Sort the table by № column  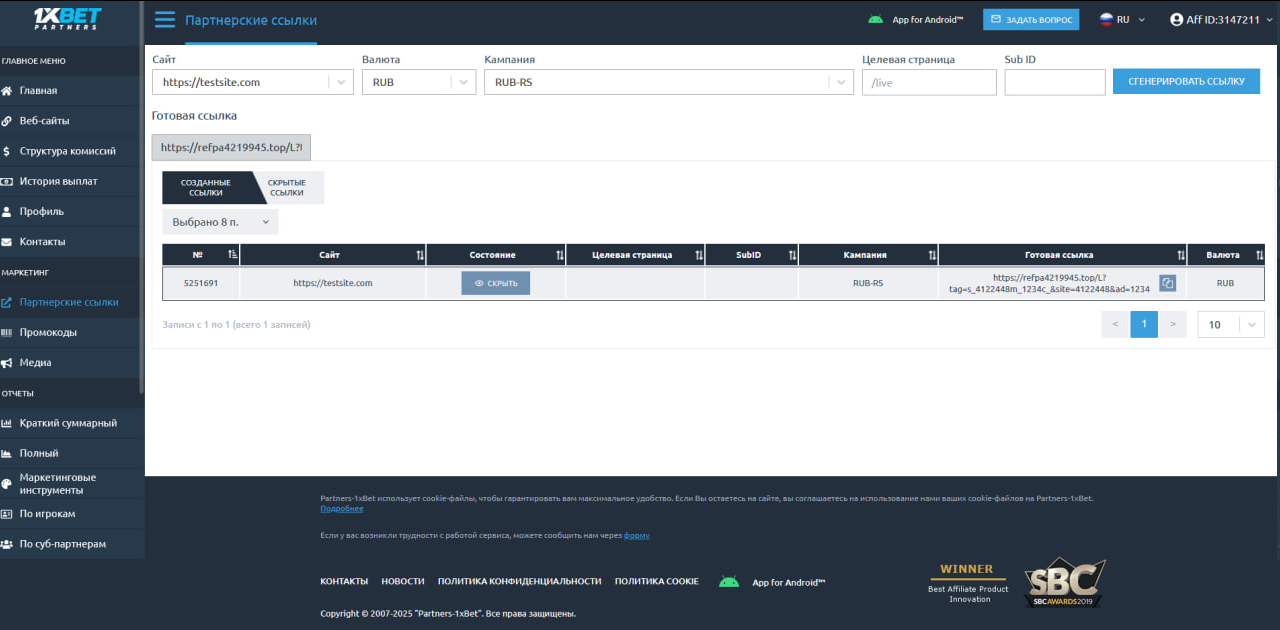(x=232, y=255)
